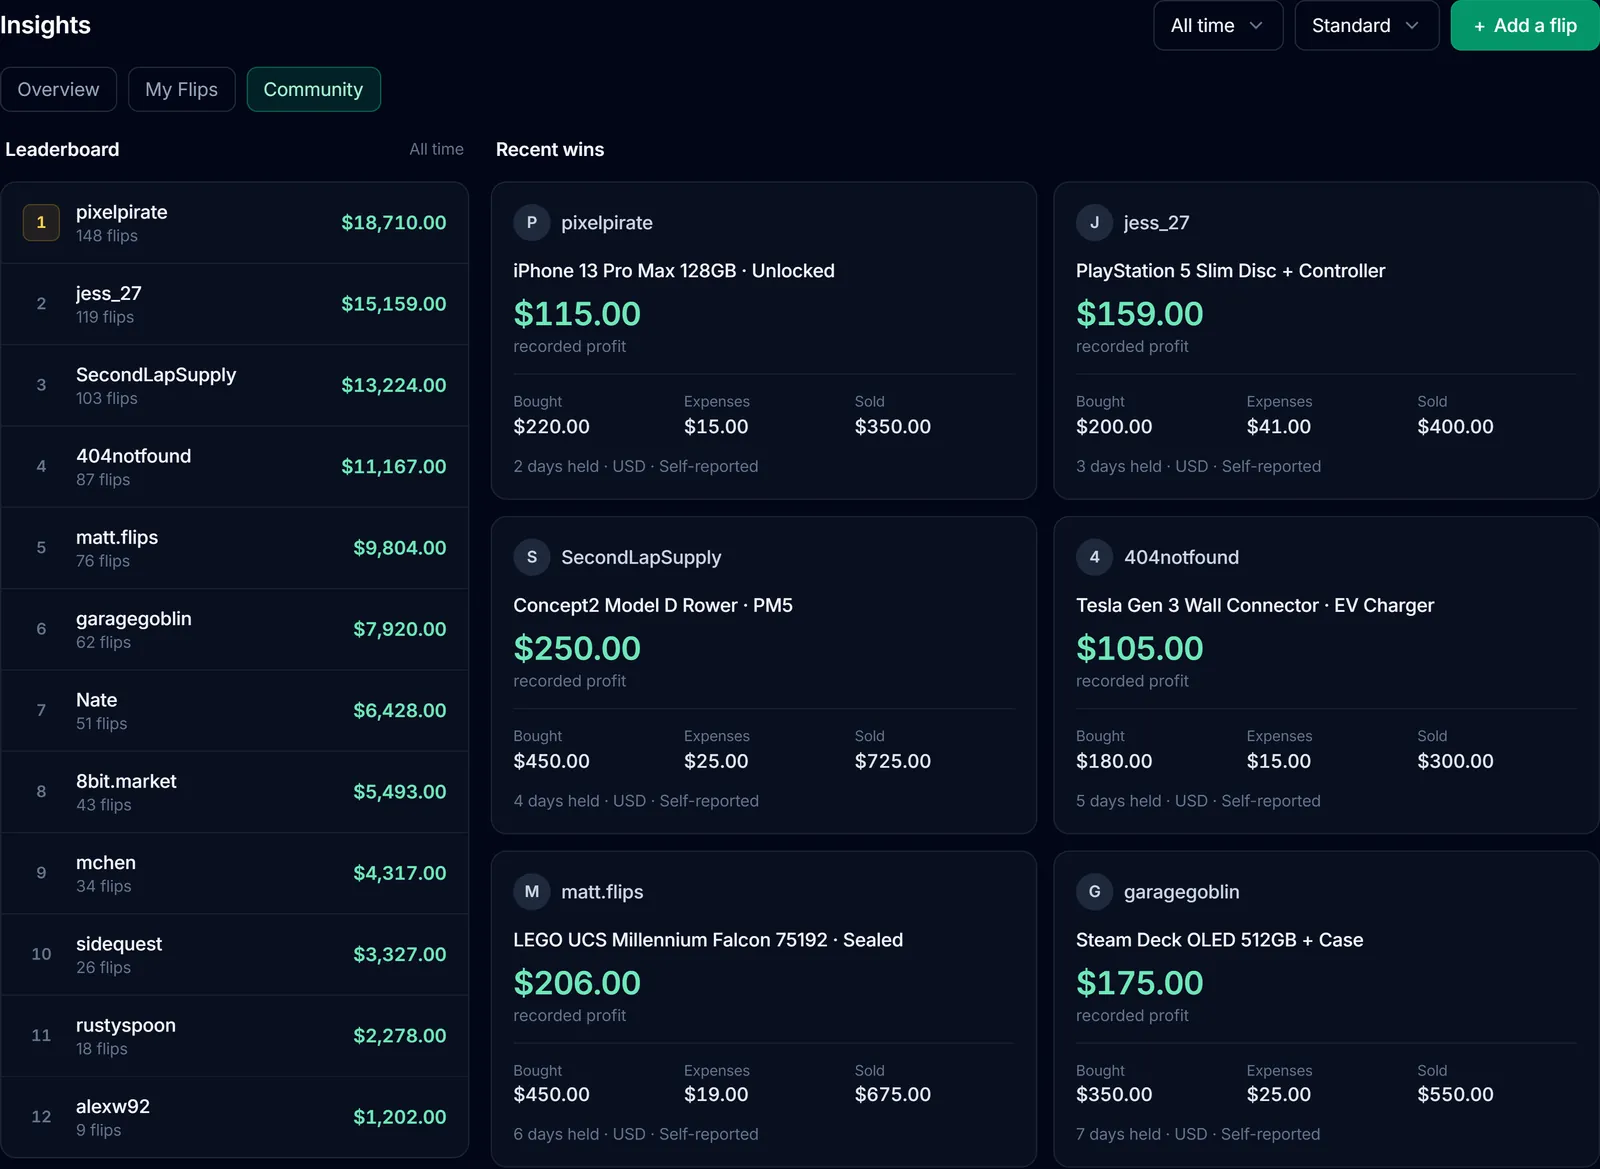The height and width of the screenshot is (1169, 1600).
Task: Select pixelpirate in the leaderboard list
Action: coord(235,223)
